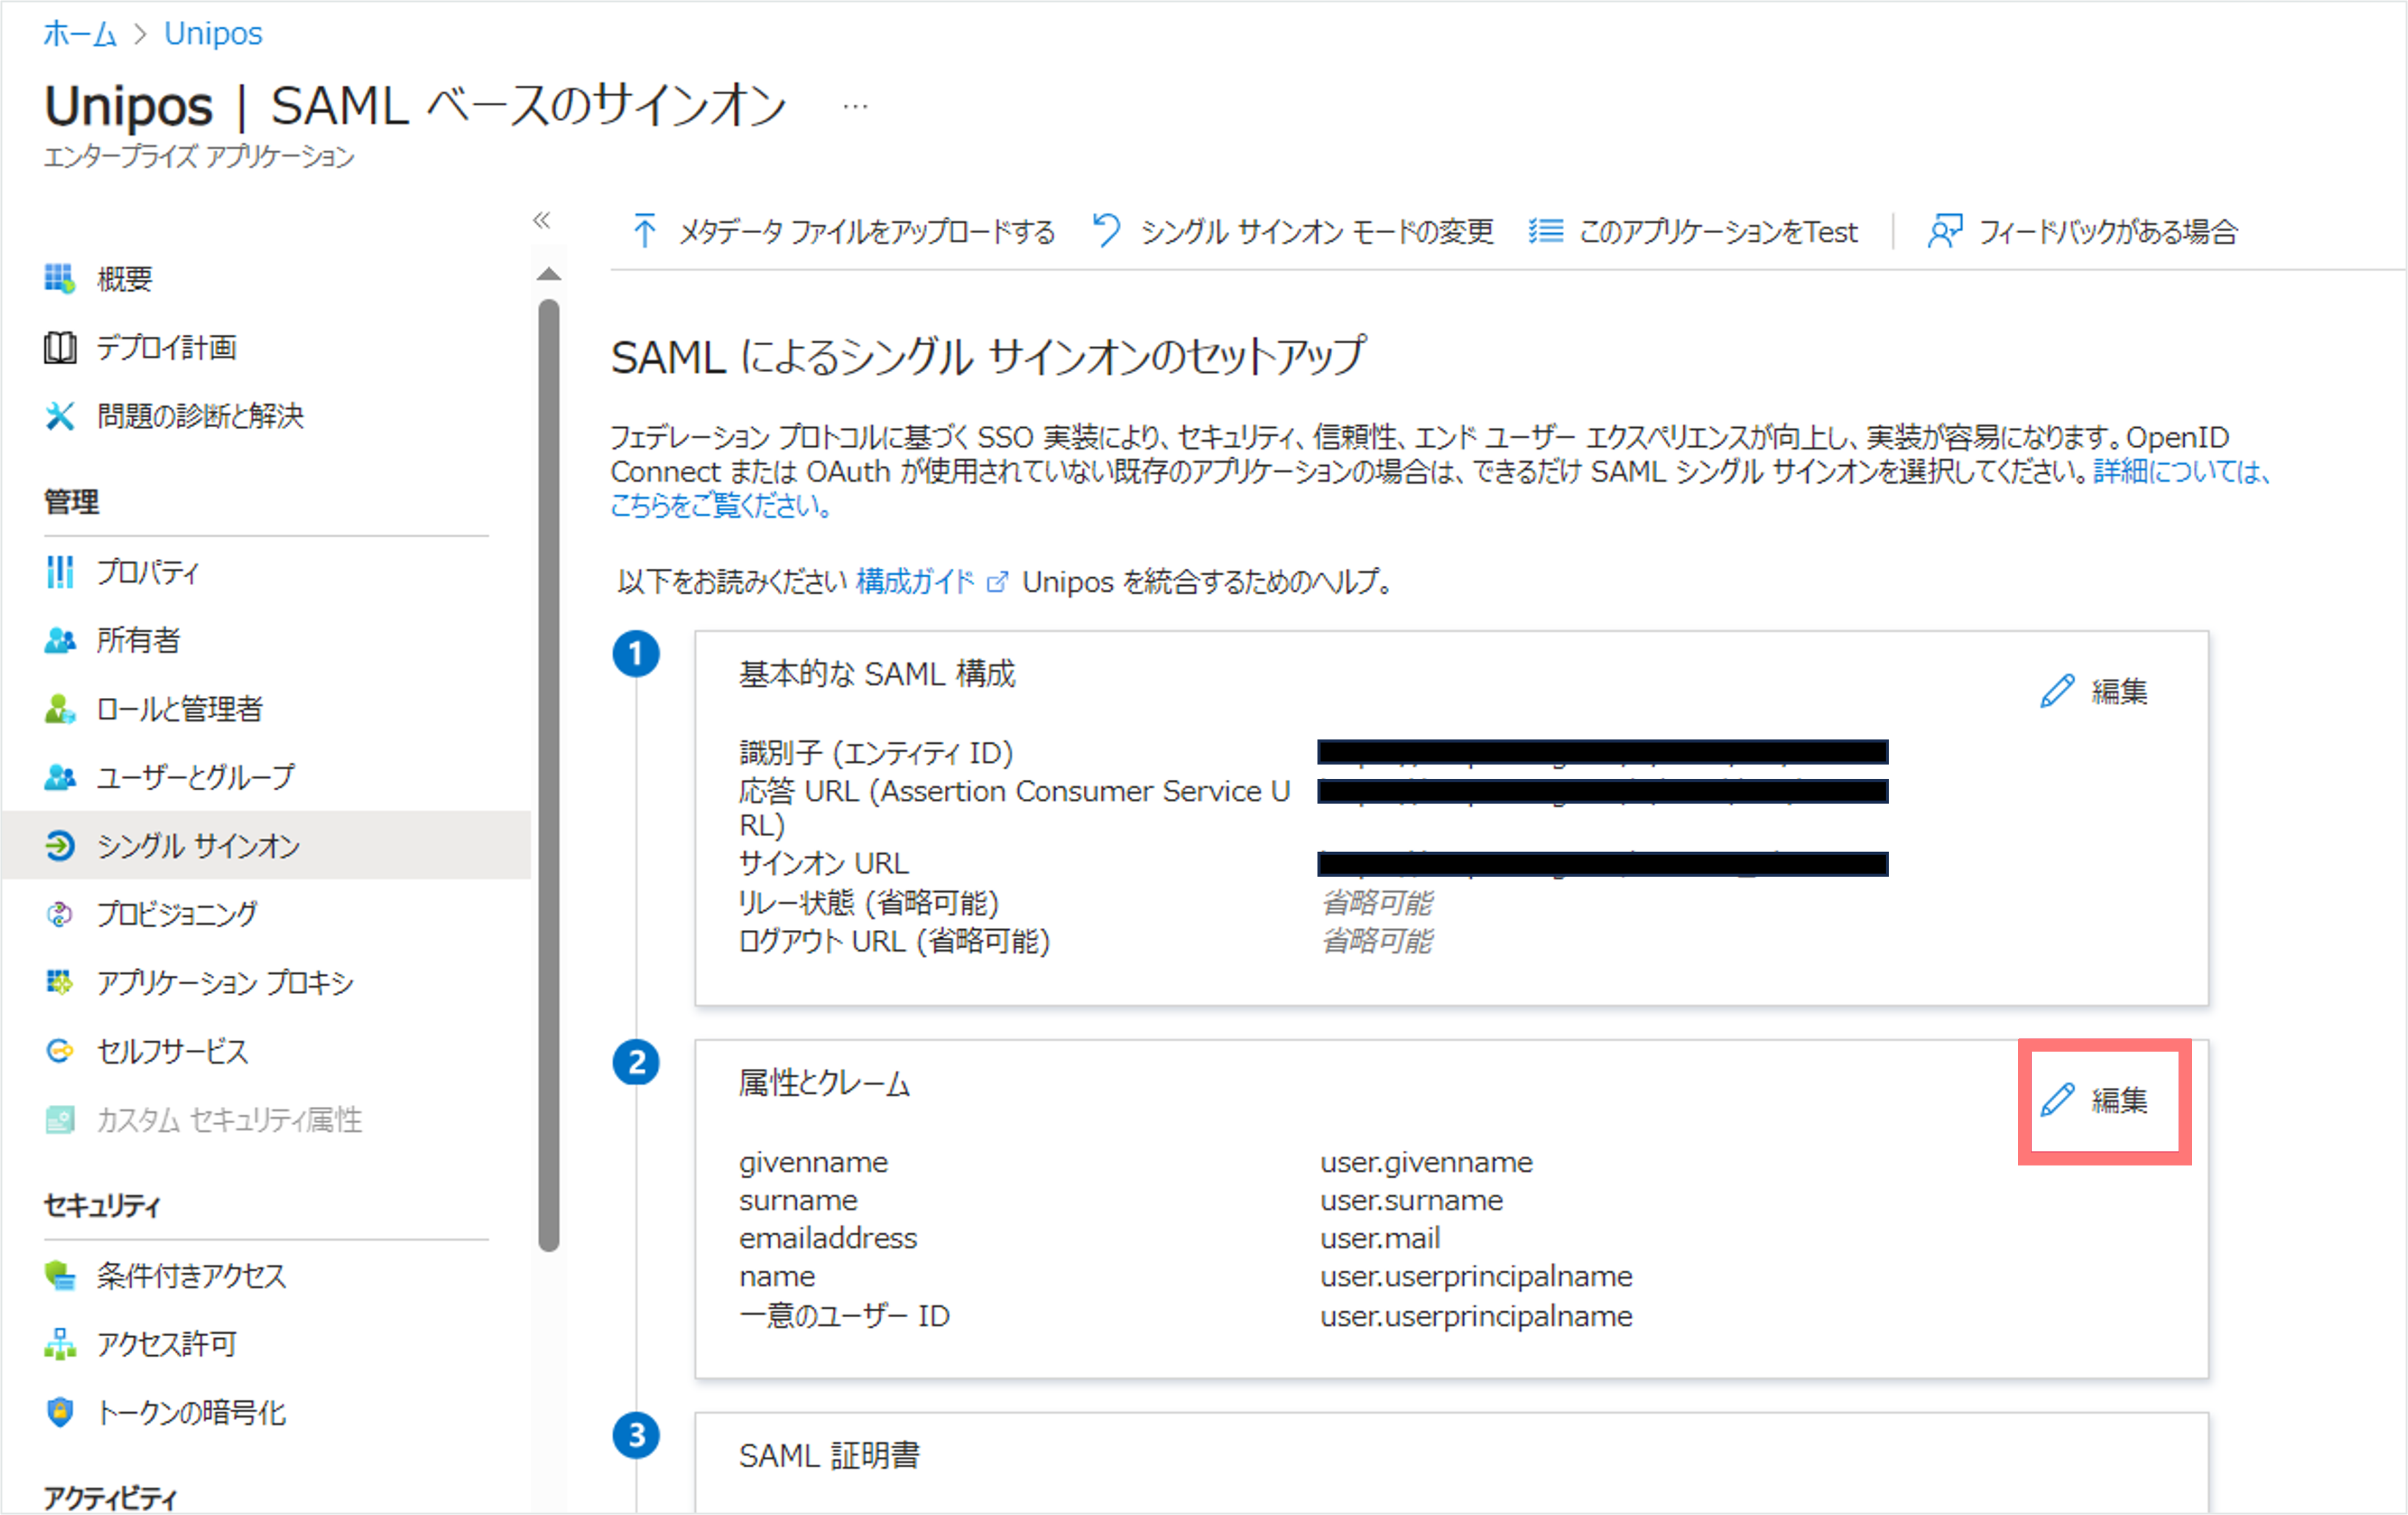Click メタデータ ファイルをアップロードする button

pos(843,231)
